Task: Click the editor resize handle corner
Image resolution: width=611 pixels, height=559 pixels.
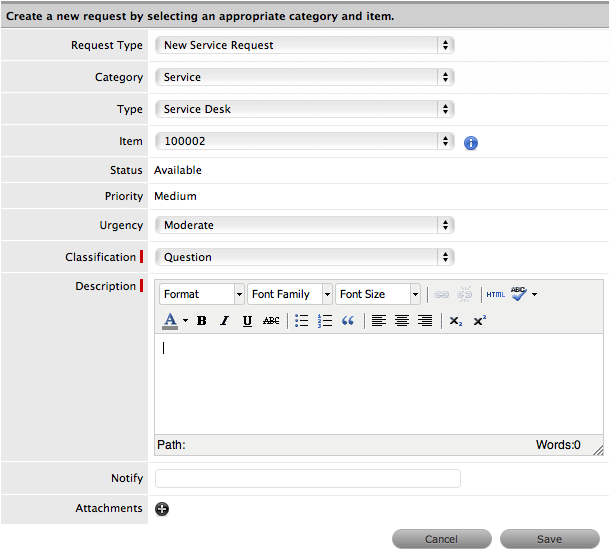Action: [598, 450]
